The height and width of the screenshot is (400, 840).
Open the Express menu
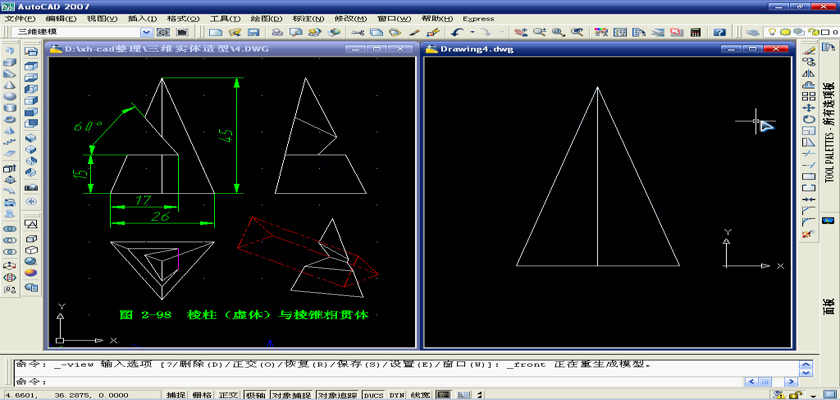click(478, 19)
